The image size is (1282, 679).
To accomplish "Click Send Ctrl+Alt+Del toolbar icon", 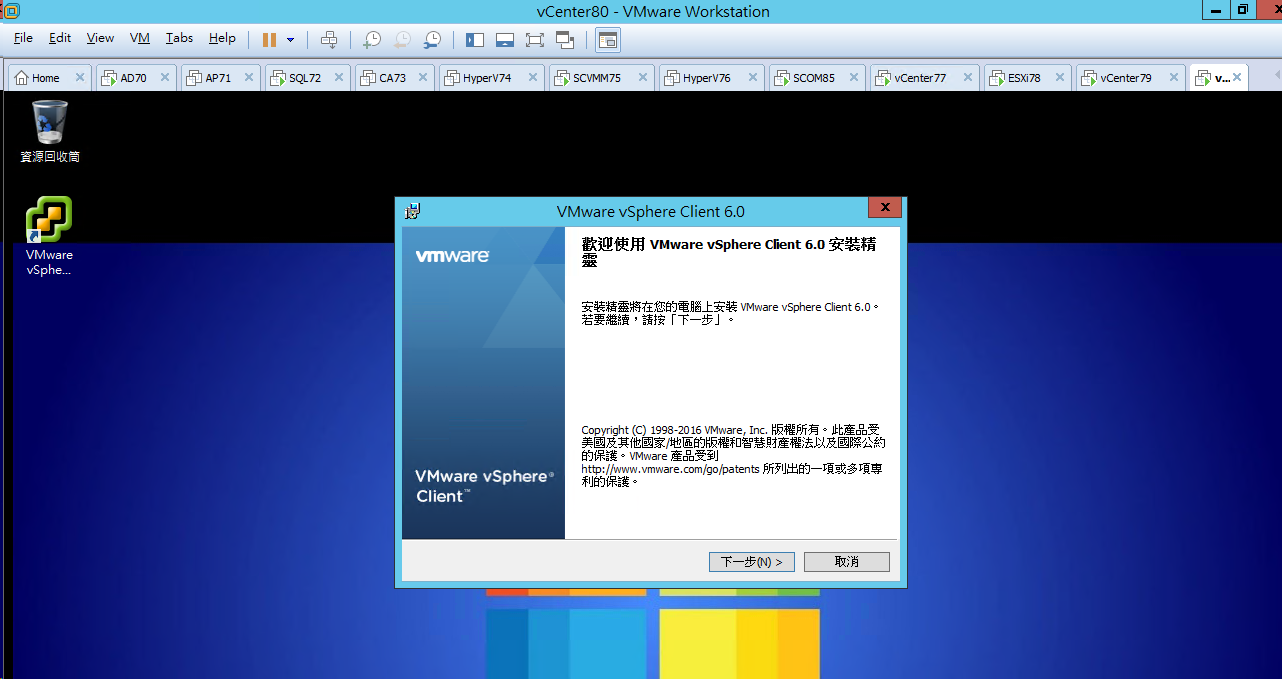I will 329,40.
